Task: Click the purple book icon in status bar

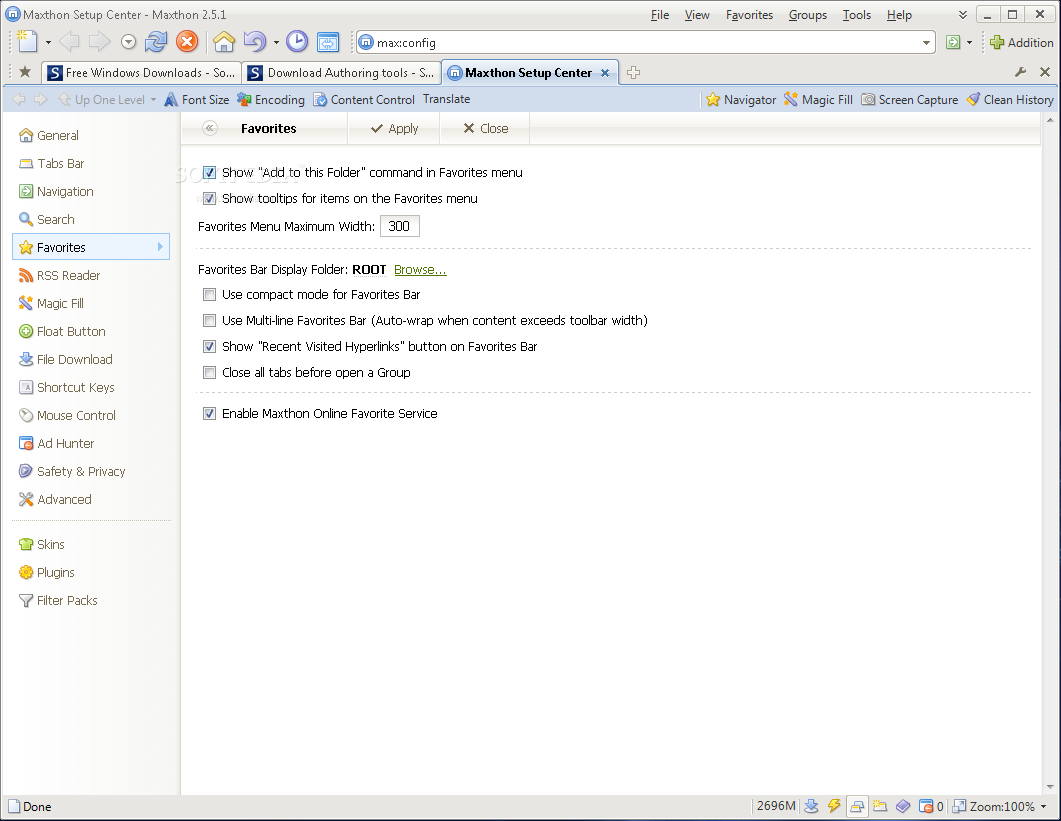Action: [903, 806]
